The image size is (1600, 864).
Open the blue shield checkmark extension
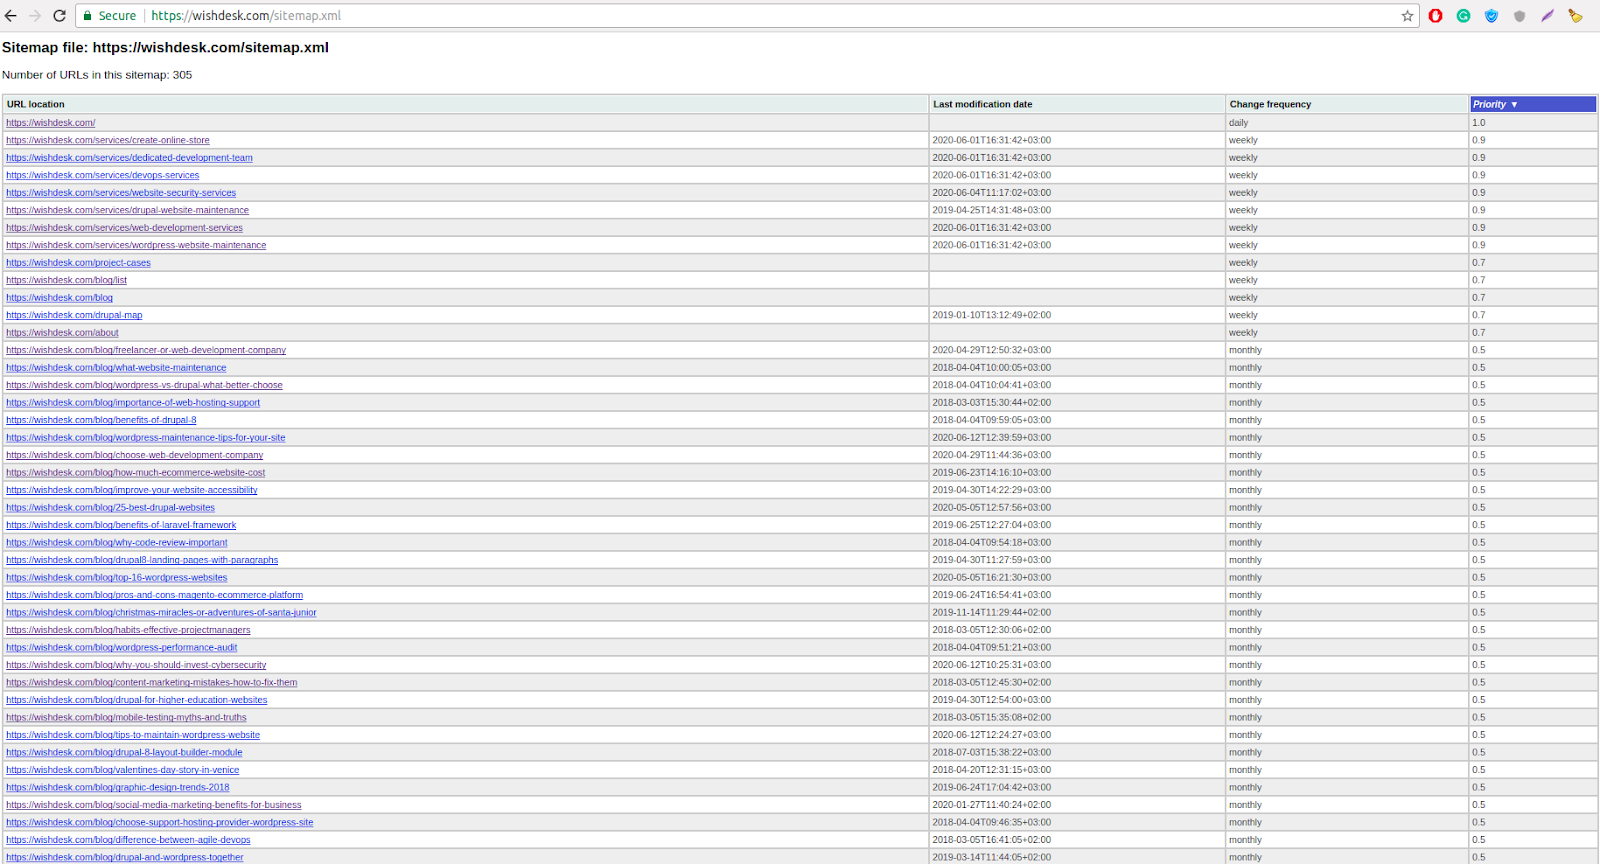1491,16
